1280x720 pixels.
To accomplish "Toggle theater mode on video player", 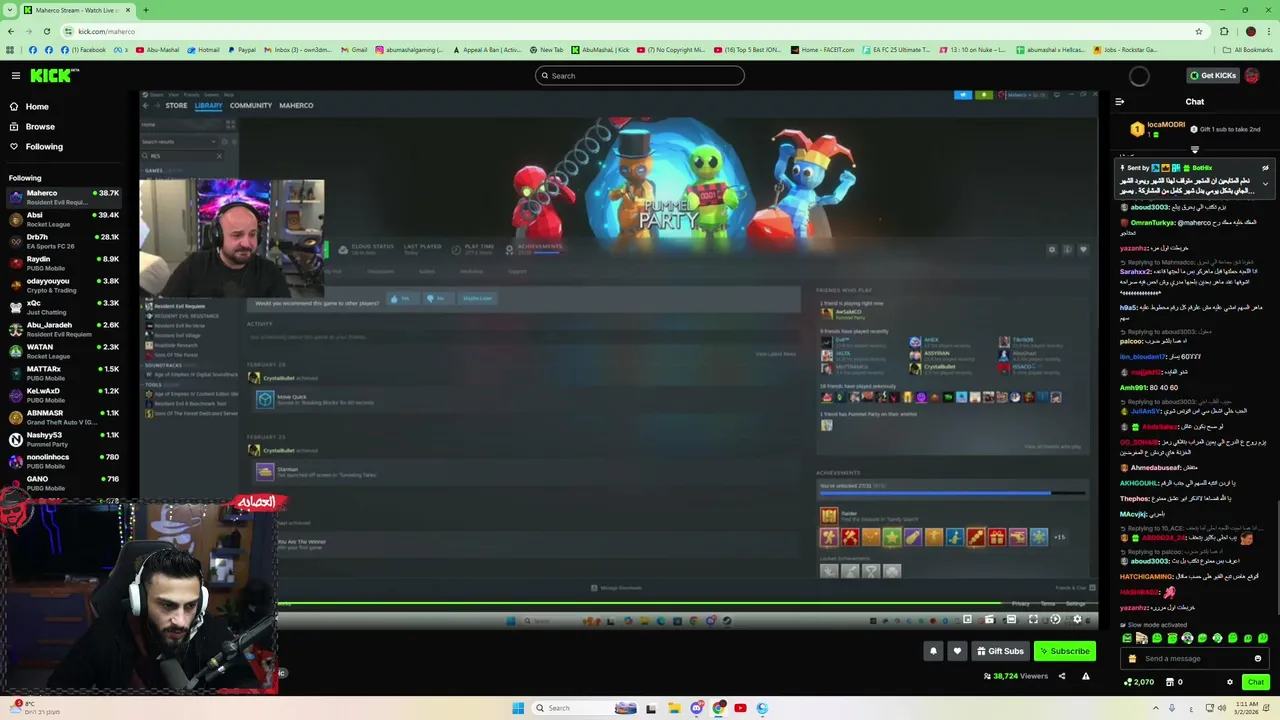I will pos(1011,620).
